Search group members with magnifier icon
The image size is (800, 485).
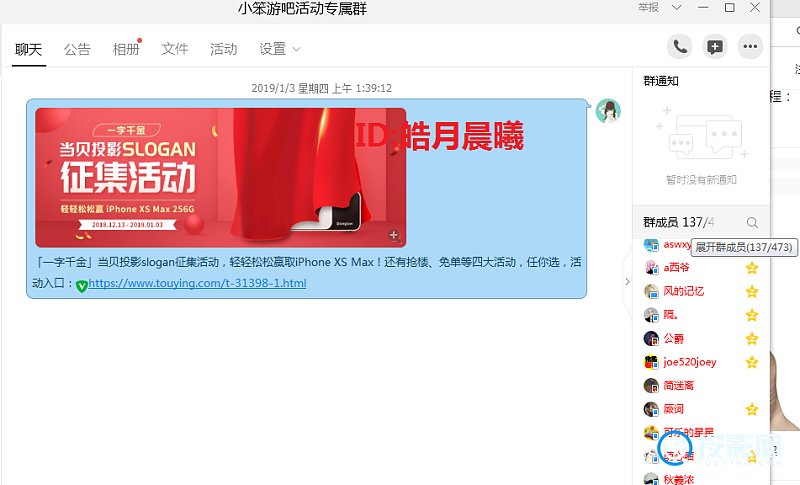752,222
